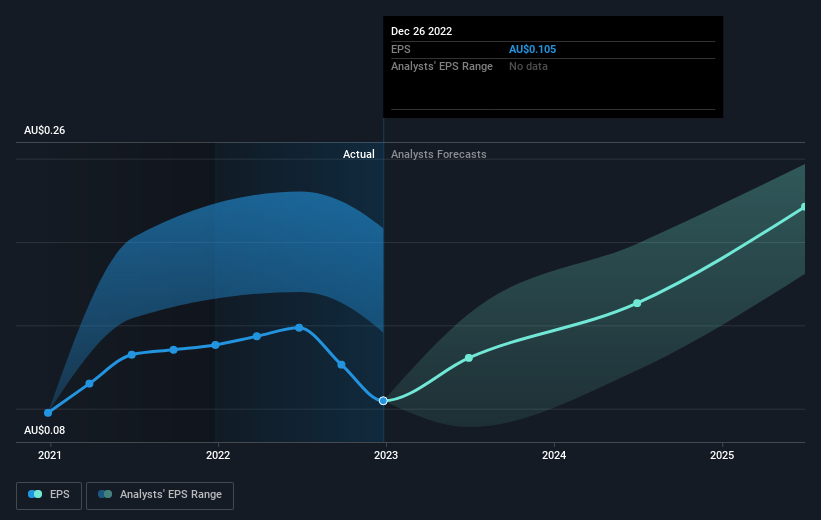
Task: Click the 'No data' text in tooltip
Action: (x=528, y=67)
